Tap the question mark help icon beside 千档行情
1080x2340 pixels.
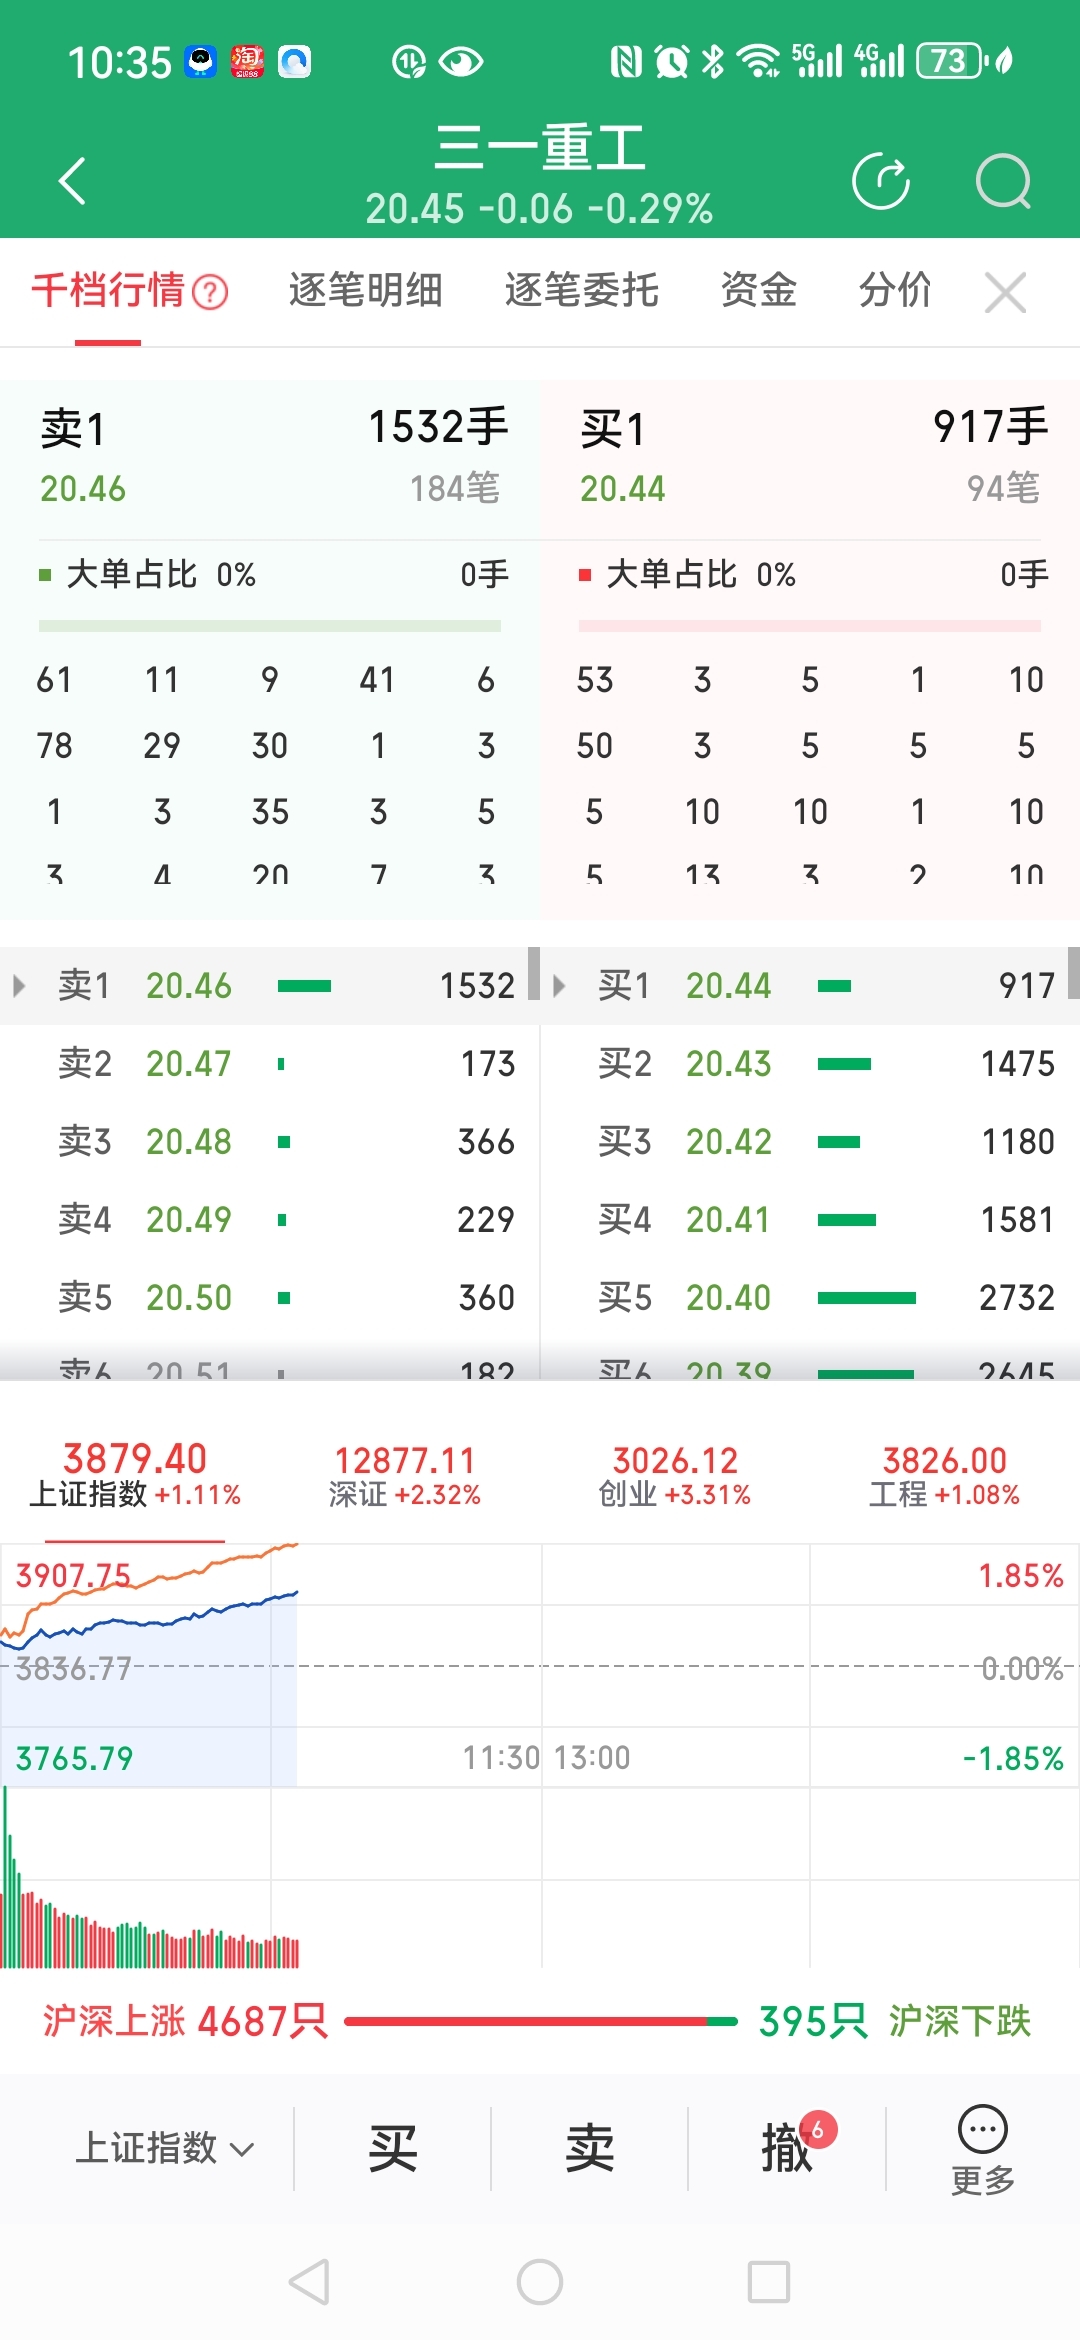pyautogui.click(x=210, y=292)
